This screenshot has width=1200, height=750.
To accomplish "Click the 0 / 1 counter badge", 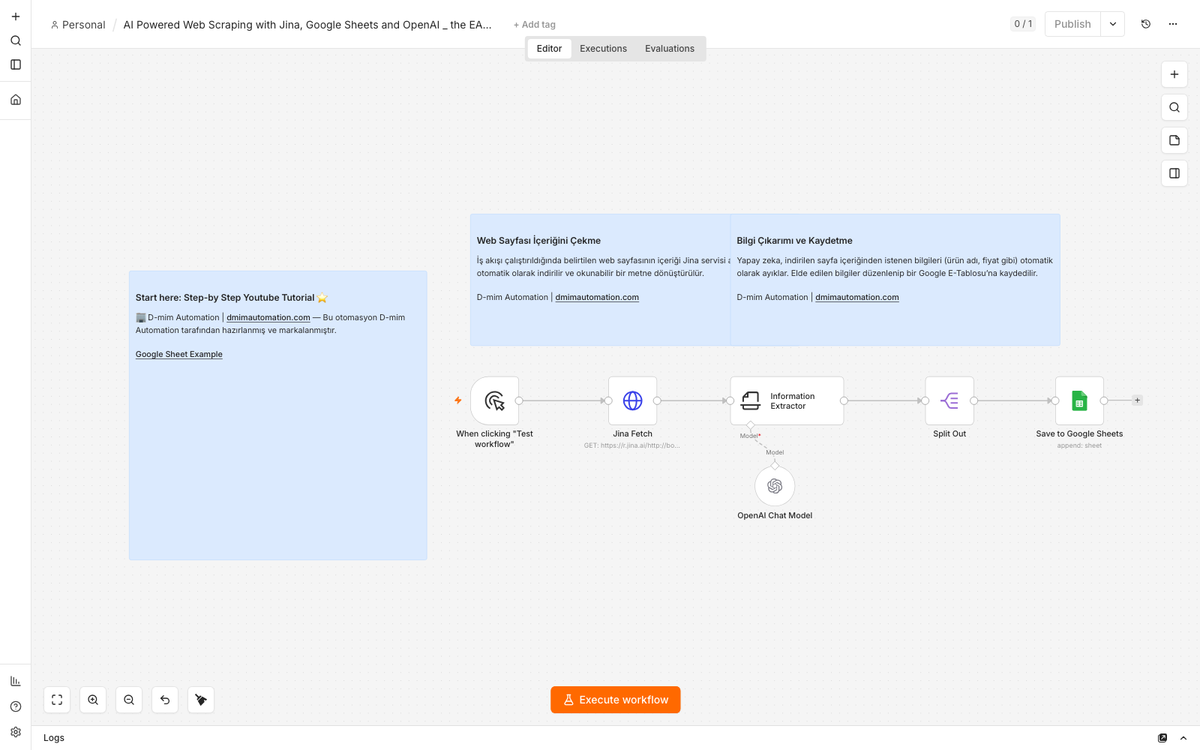I will point(1023,24).
